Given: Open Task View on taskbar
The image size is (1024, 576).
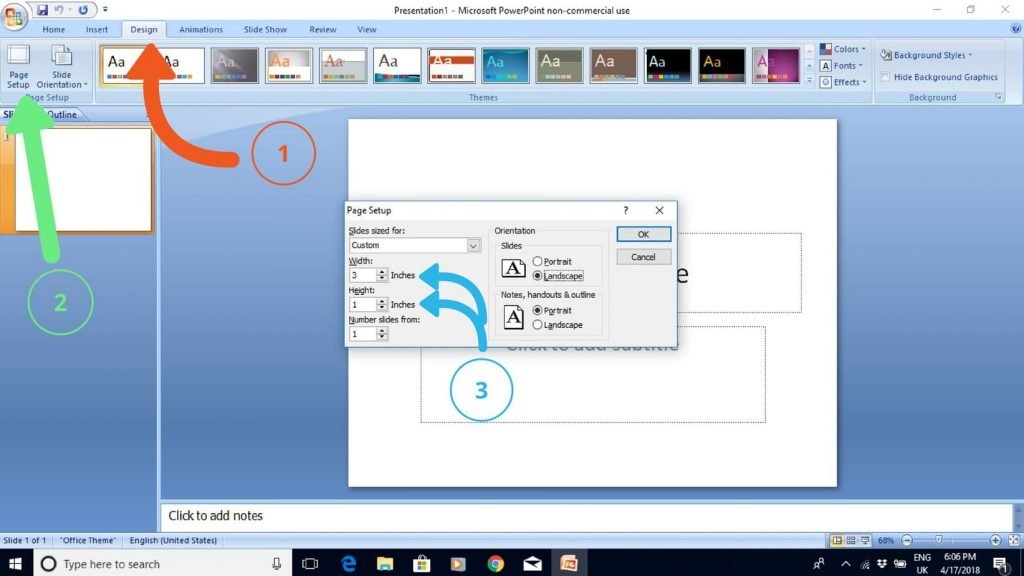Looking at the screenshot, I should click(x=310, y=564).
